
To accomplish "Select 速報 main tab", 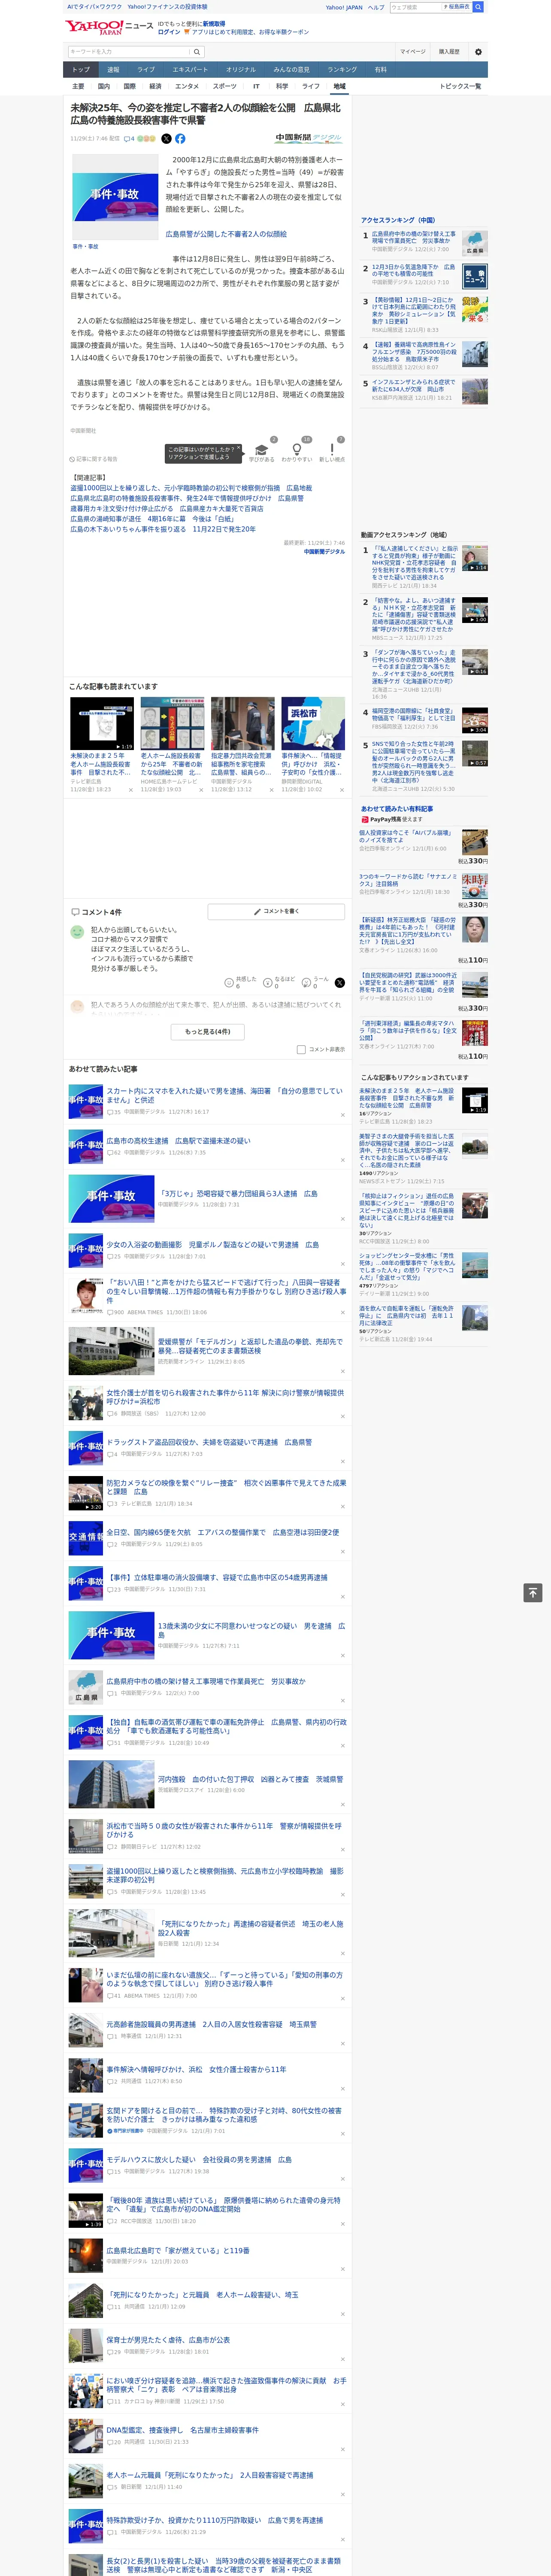I will point(113,70).
